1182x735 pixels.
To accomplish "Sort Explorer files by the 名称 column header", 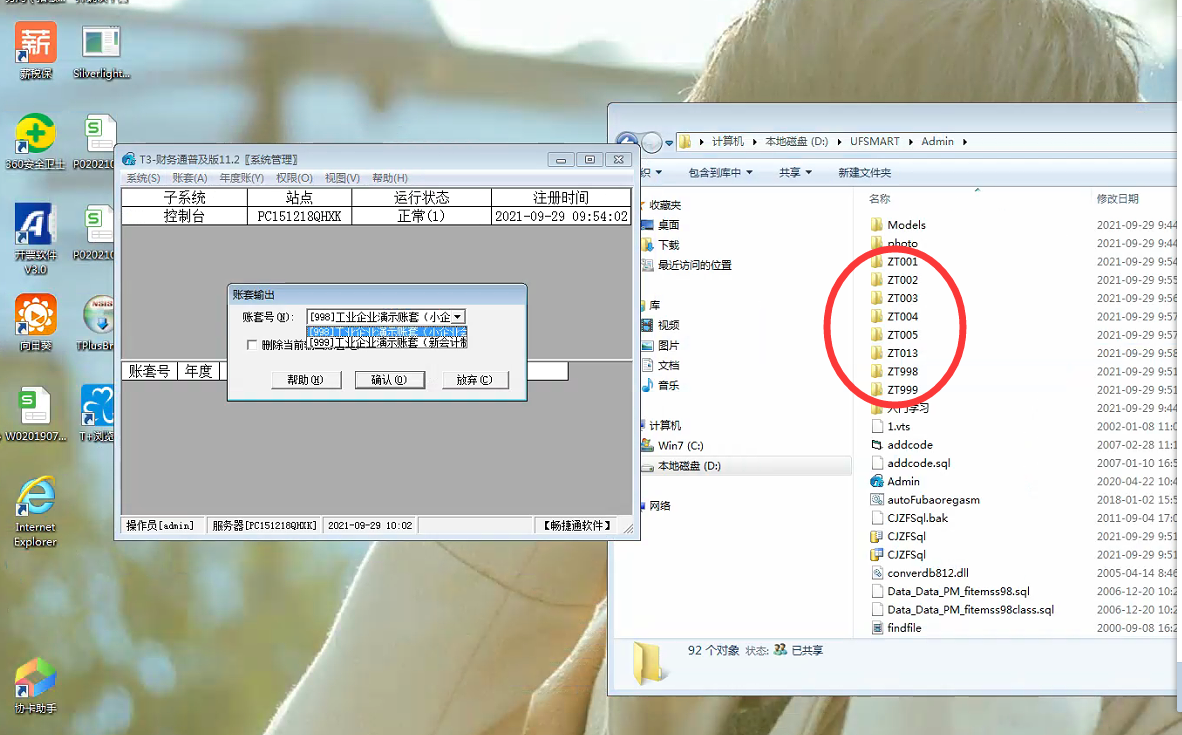I will 880,199.
